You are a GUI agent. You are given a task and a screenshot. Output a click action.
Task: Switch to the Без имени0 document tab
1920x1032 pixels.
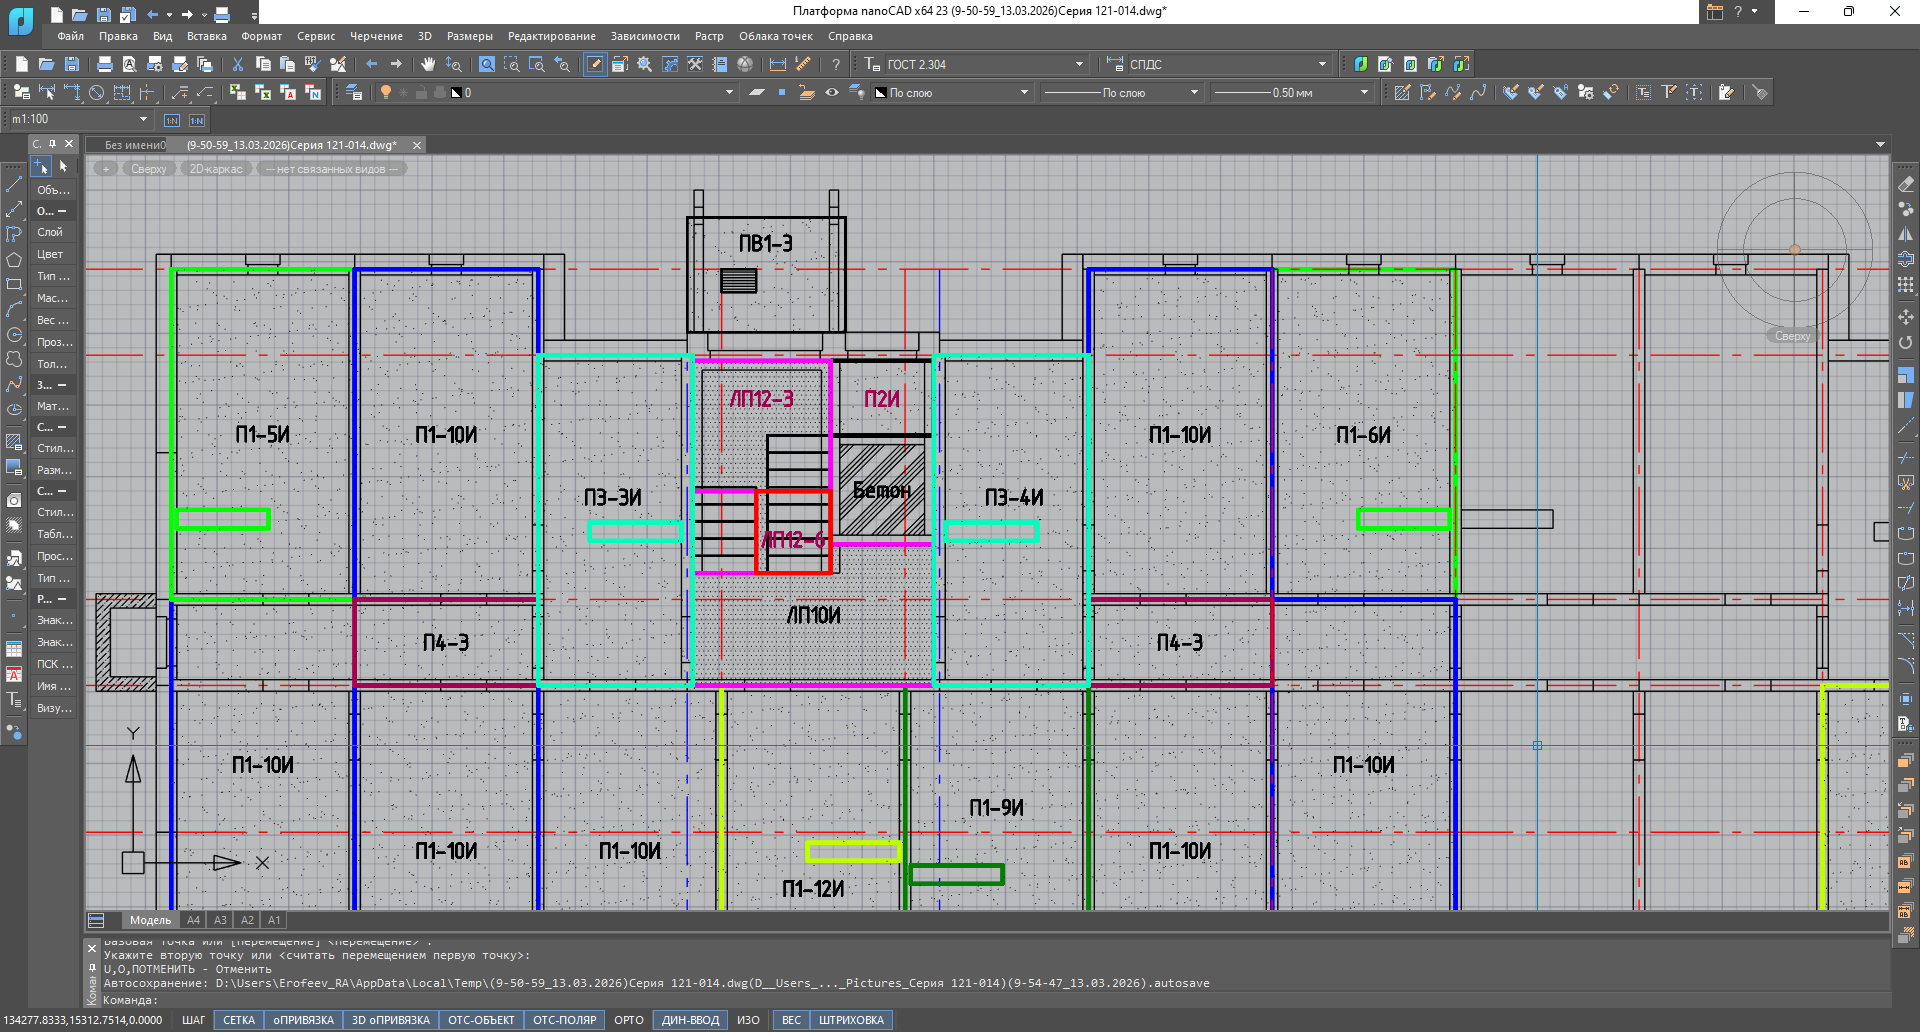(x=135, y=145)
